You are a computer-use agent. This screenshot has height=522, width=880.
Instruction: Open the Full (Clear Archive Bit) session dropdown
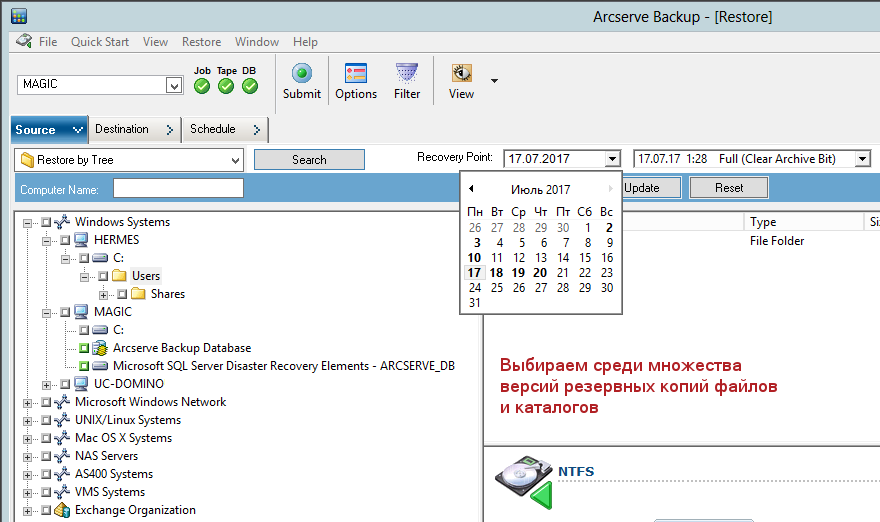[x=863, y=159]
